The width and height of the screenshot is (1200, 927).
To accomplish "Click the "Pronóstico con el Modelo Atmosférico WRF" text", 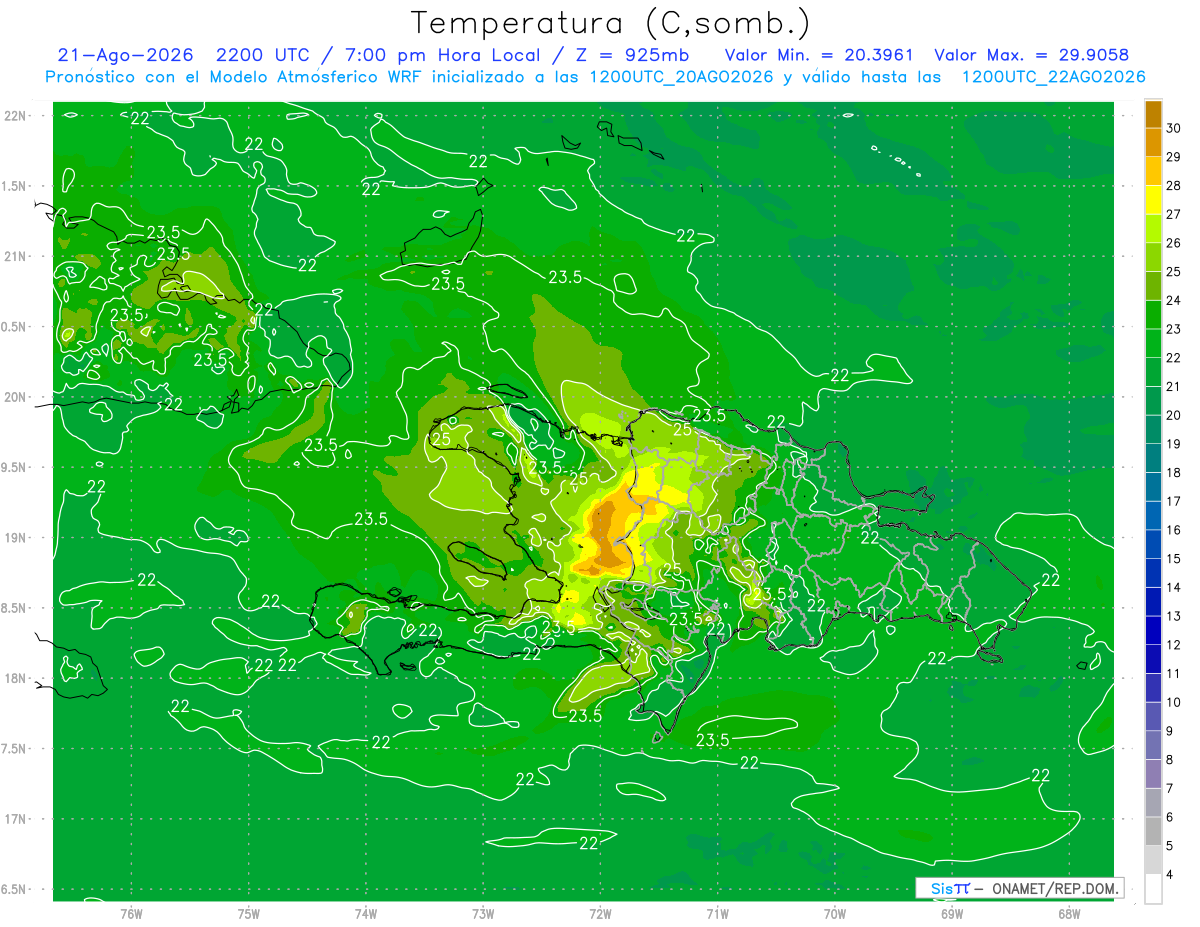I will pos(236,77).
